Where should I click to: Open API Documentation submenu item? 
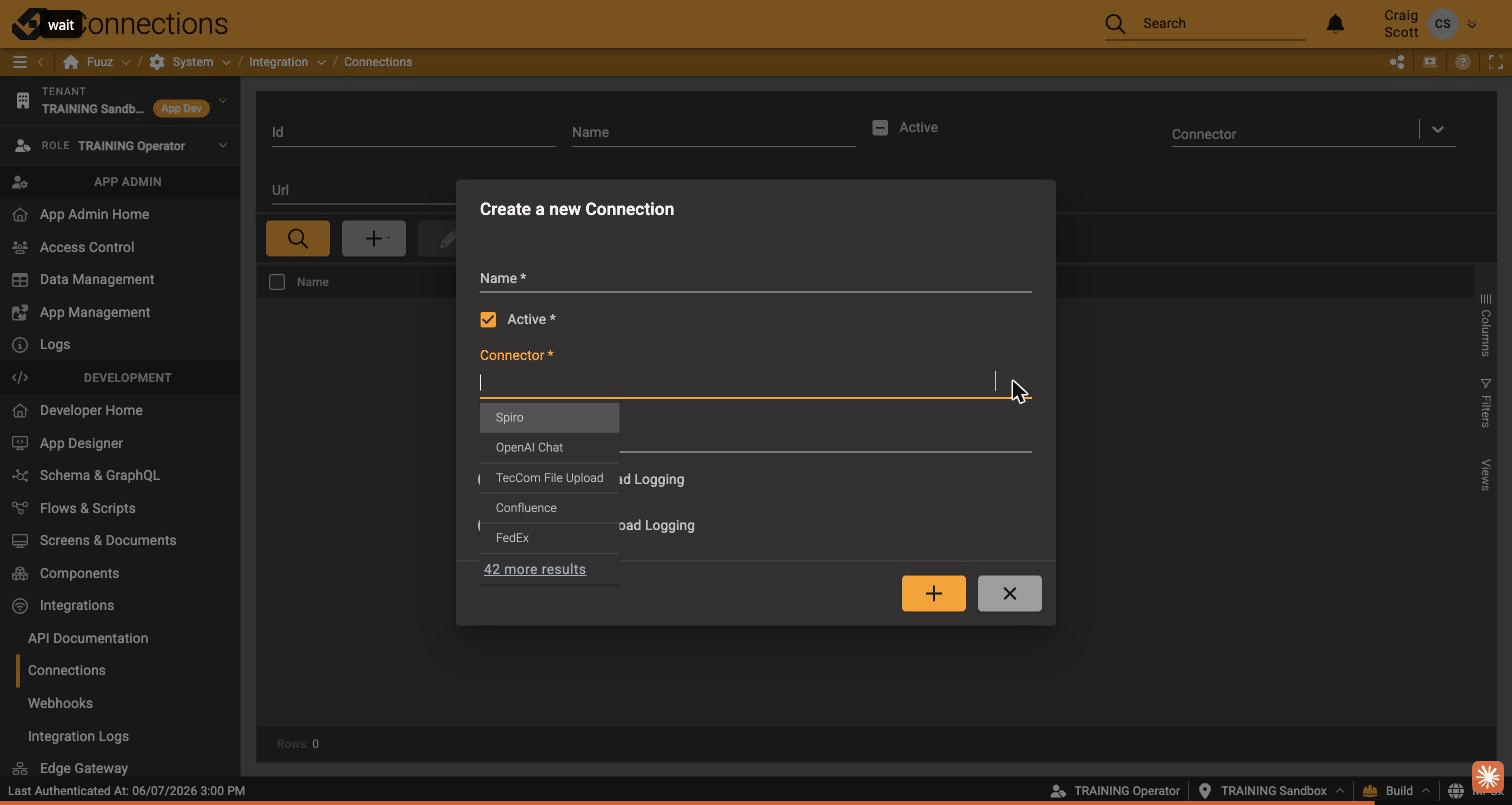pos(88,638)
